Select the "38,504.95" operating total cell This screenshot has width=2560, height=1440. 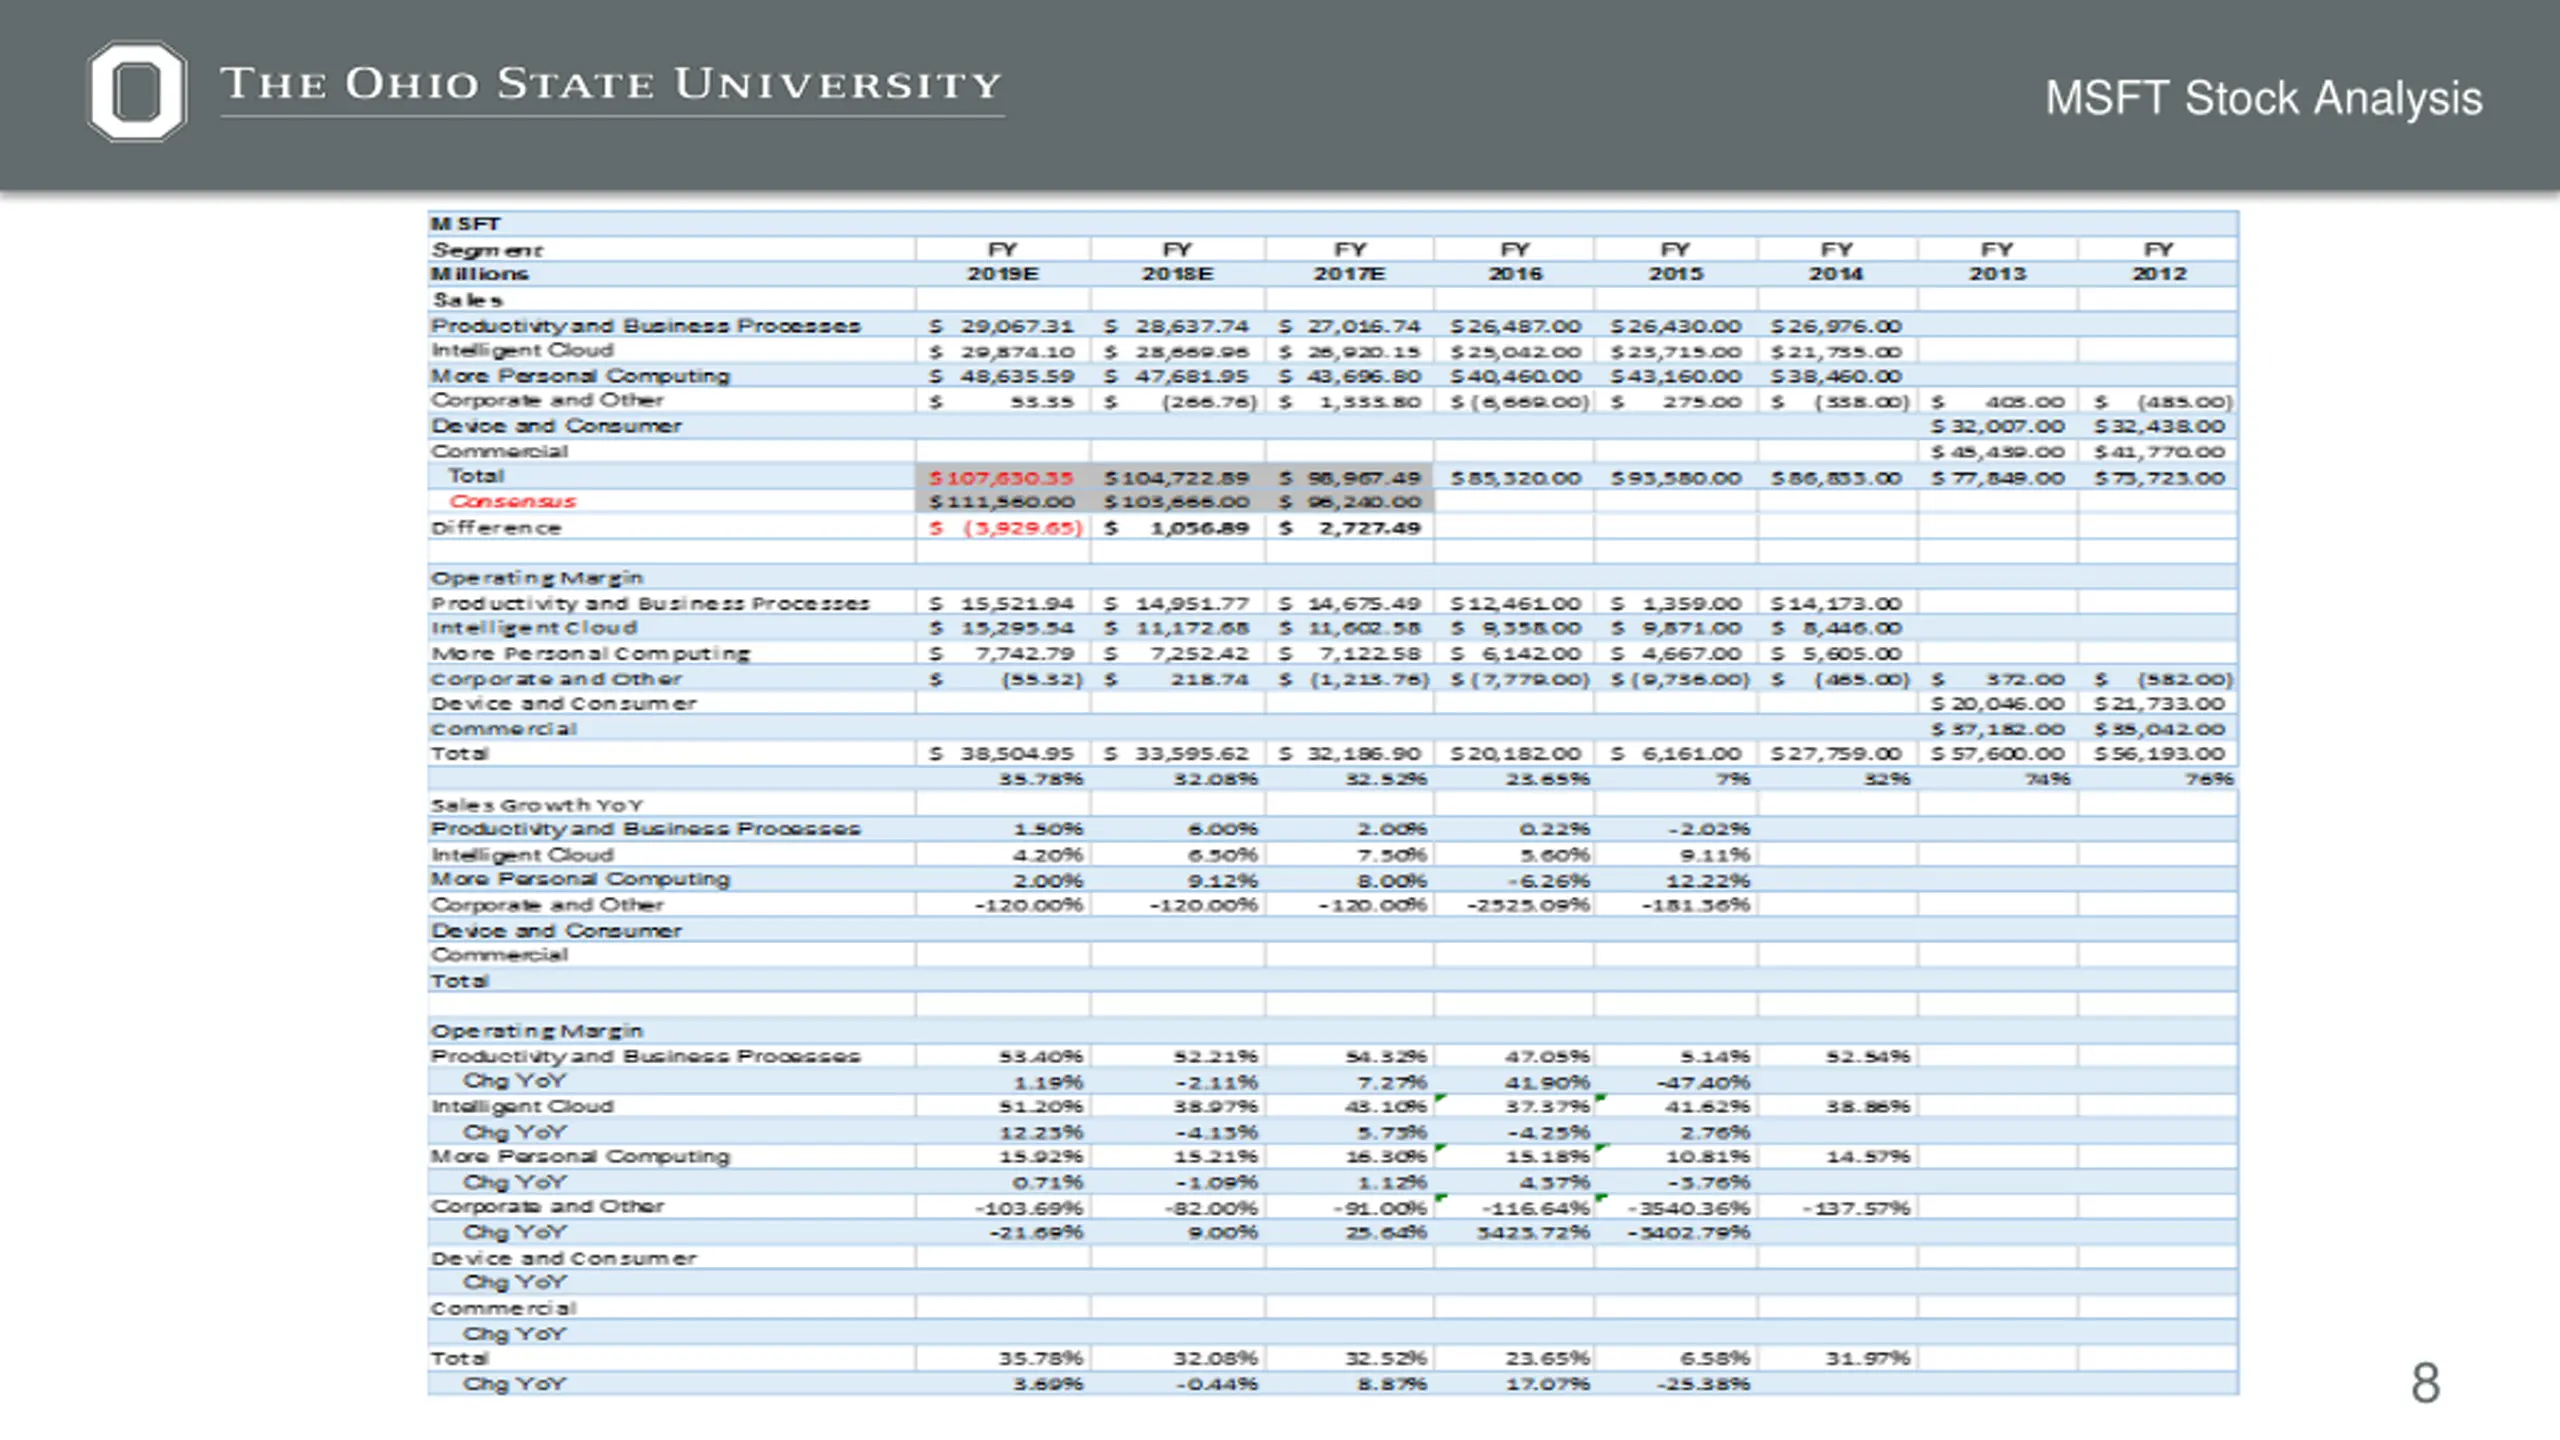pos(1017,753)
